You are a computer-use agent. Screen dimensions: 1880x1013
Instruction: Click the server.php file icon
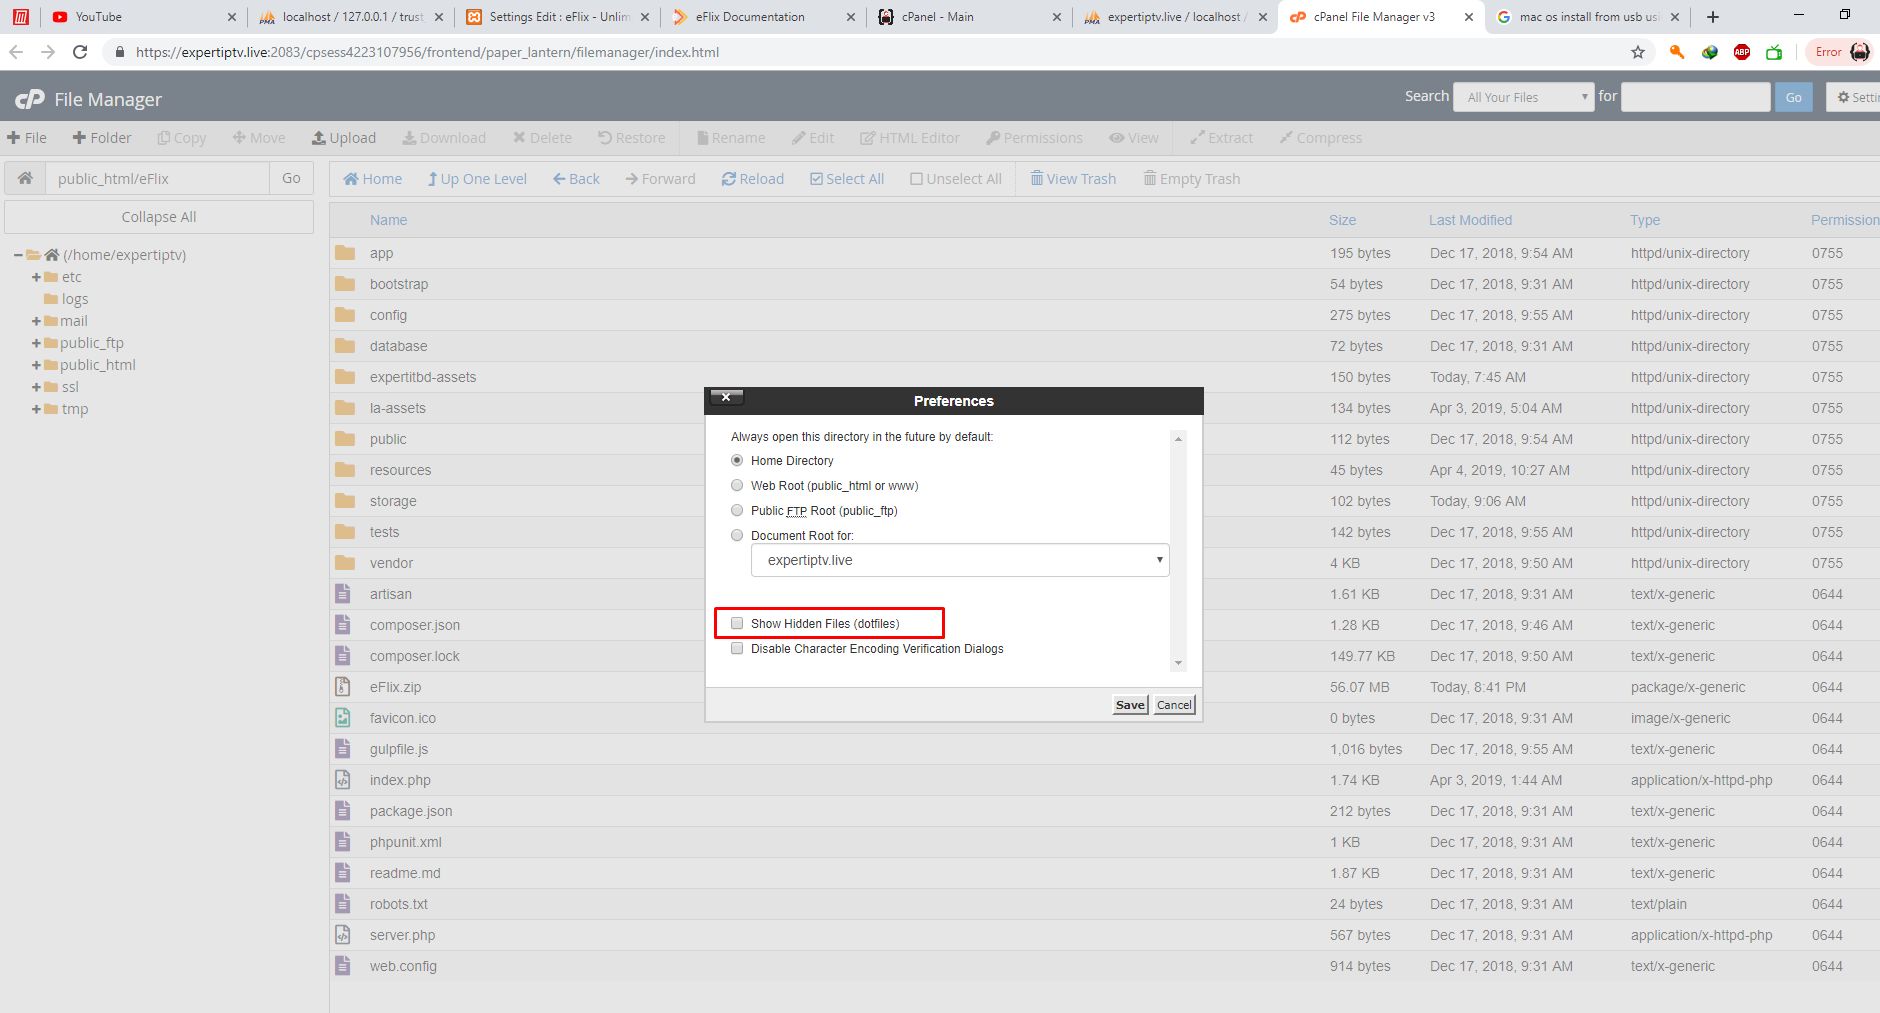click(x=343, y=935)
